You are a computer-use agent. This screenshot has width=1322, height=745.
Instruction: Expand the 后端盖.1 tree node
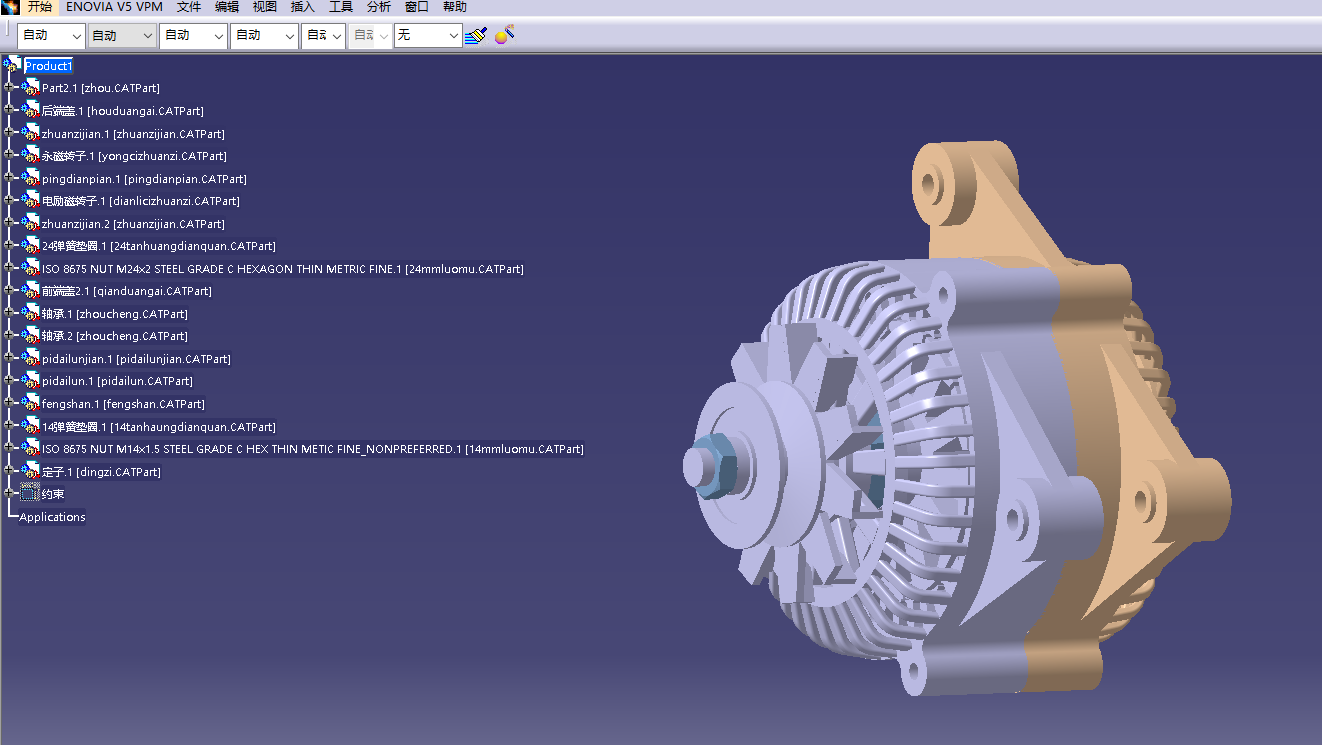tap(9, 110)
